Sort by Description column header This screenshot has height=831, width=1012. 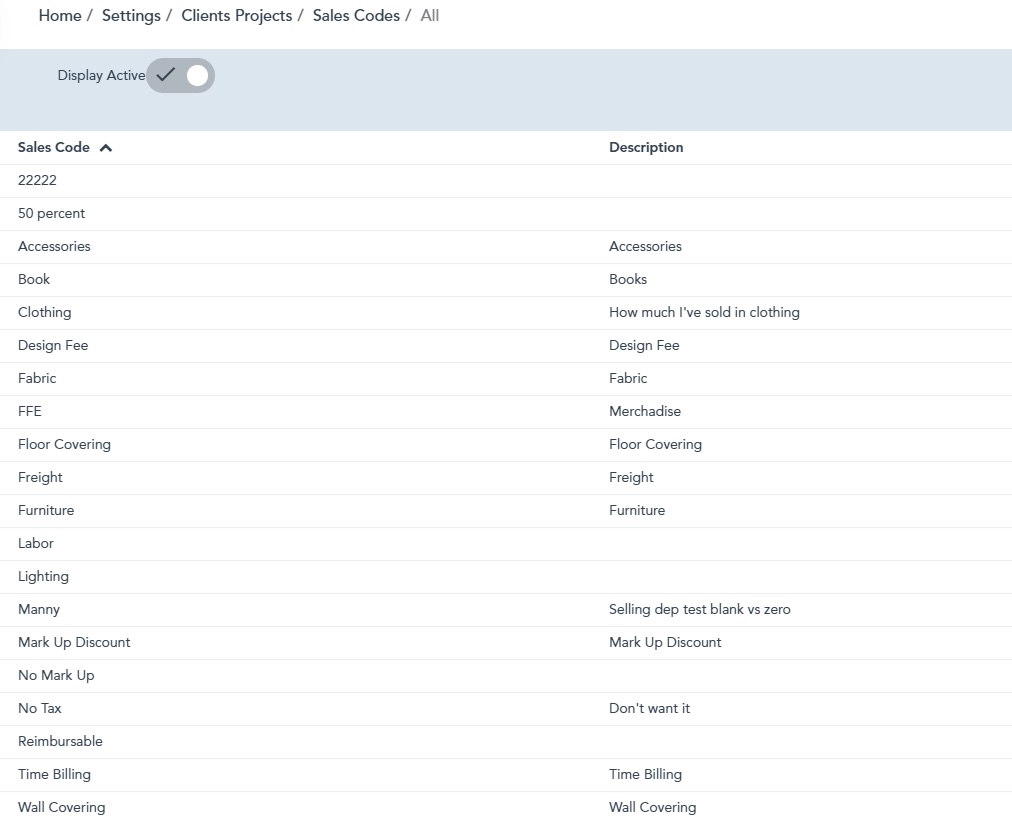click(x=646, y=147)
